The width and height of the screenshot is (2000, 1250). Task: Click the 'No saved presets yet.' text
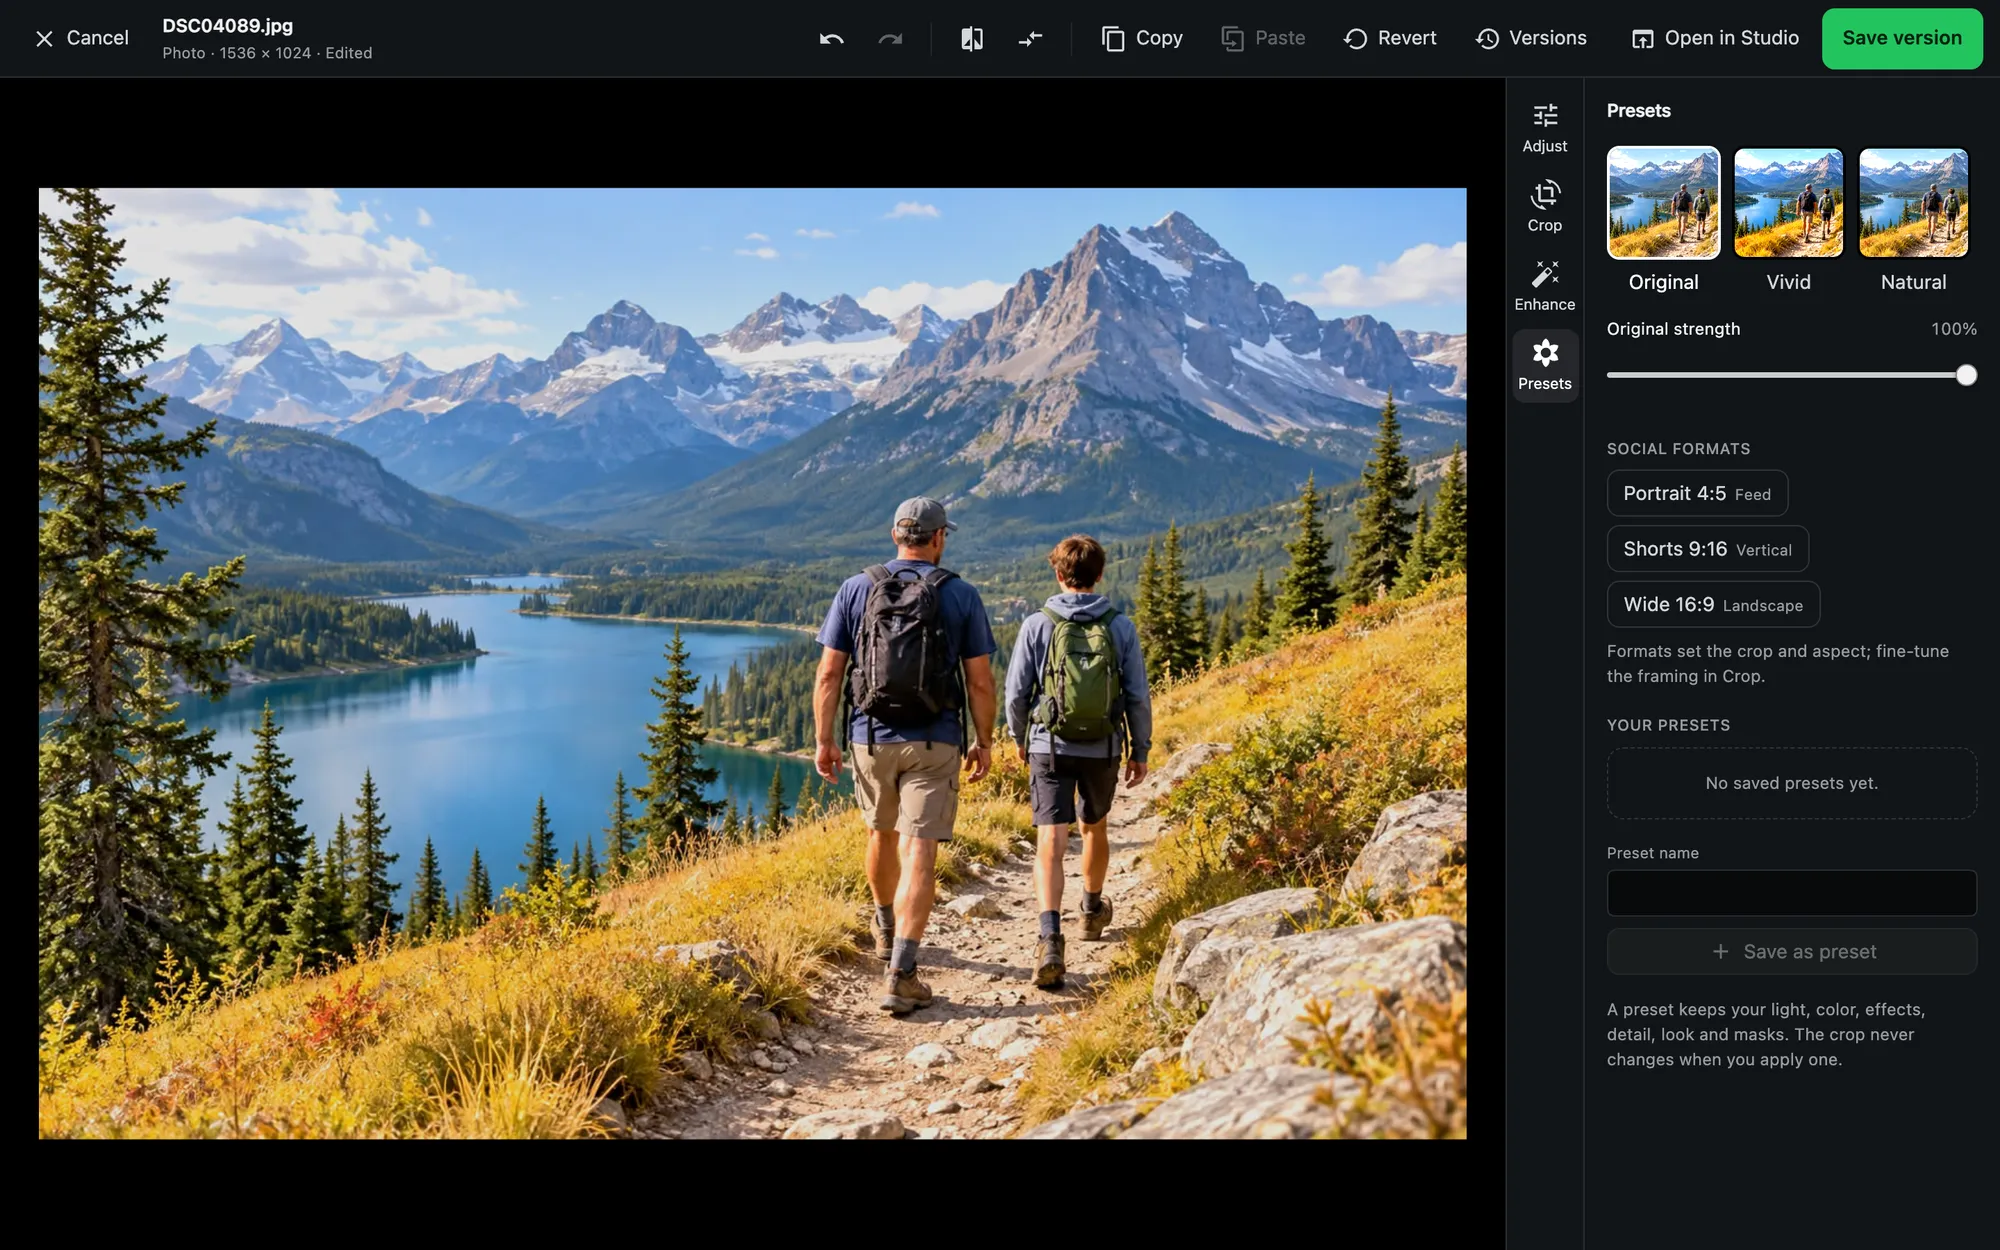tap(1791, 783)
